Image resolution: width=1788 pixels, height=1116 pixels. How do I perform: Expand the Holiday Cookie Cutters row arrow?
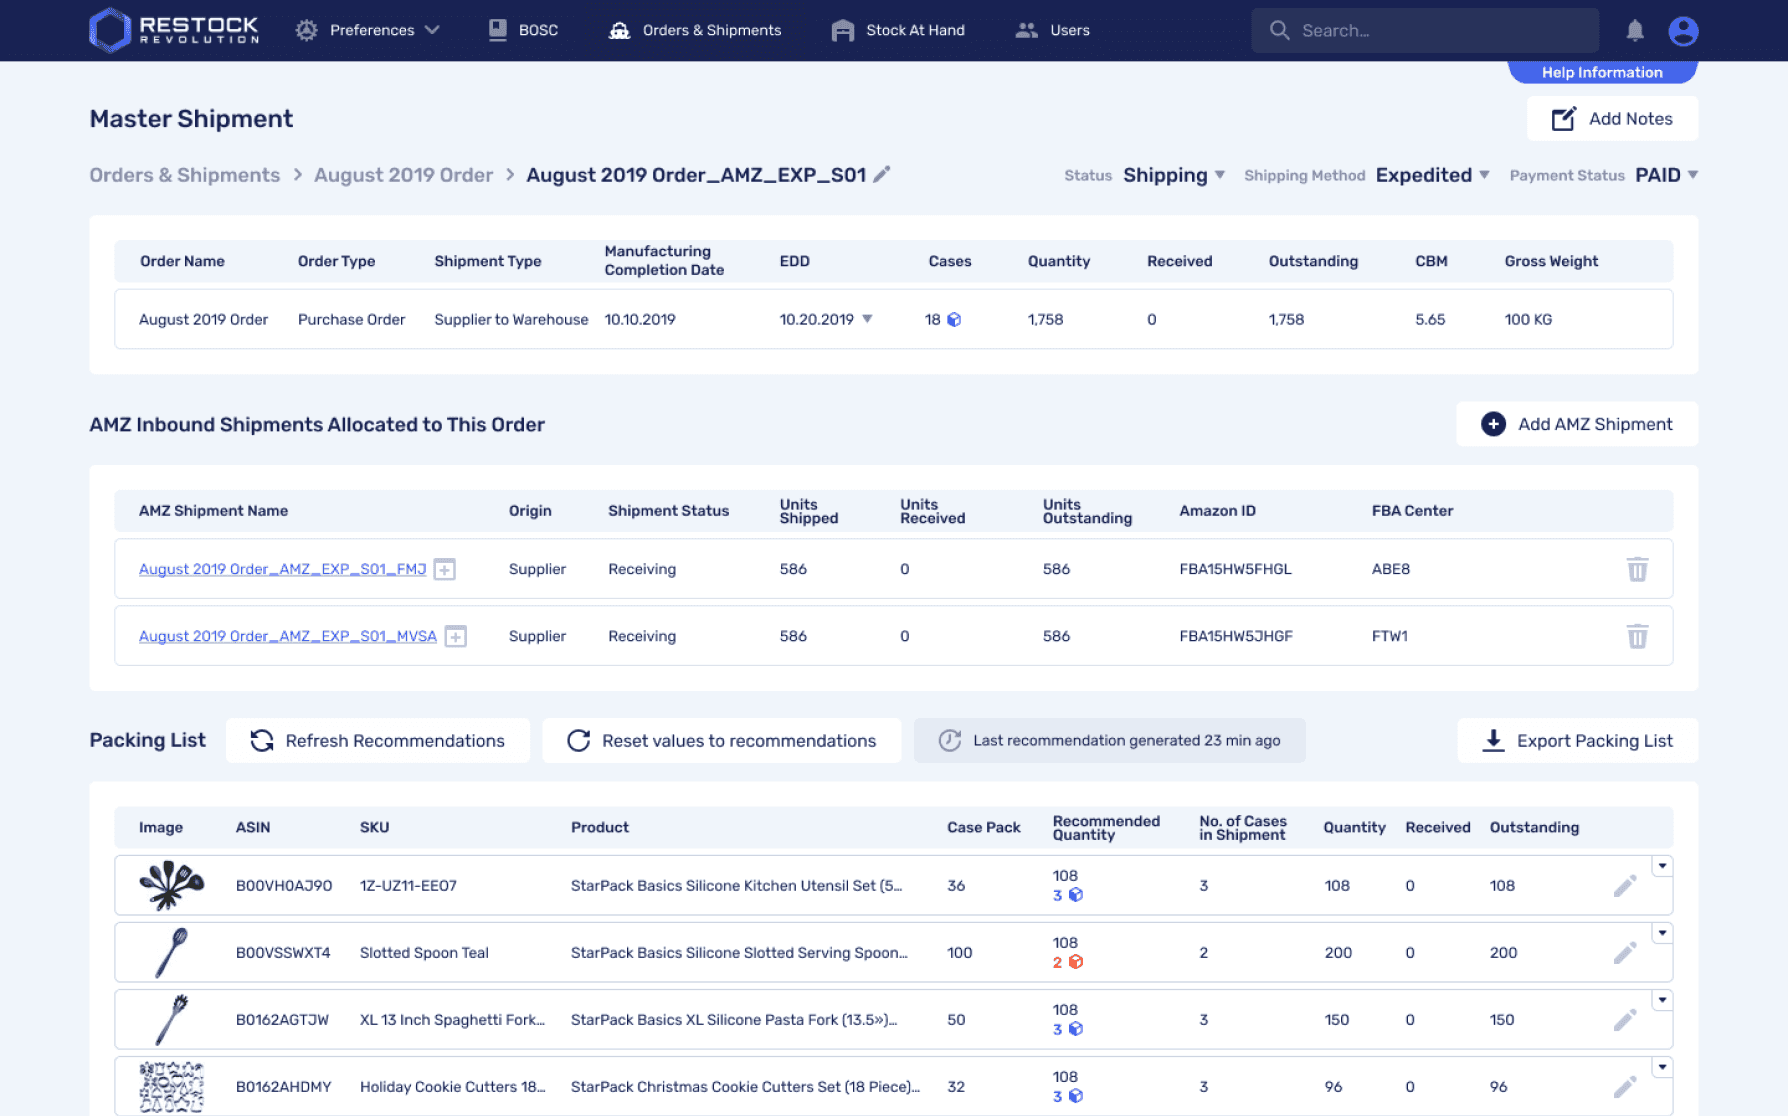tap(1662, 1067)
